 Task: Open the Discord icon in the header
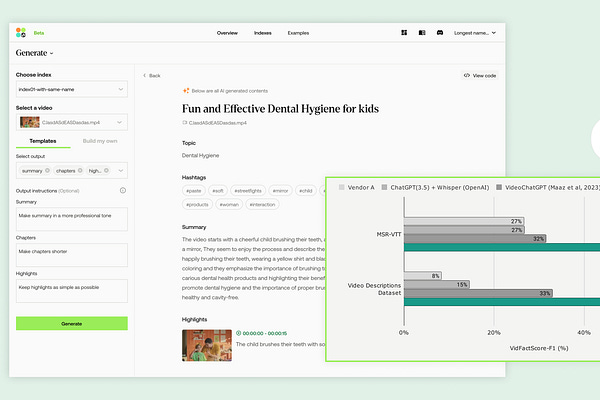(440, 33)
